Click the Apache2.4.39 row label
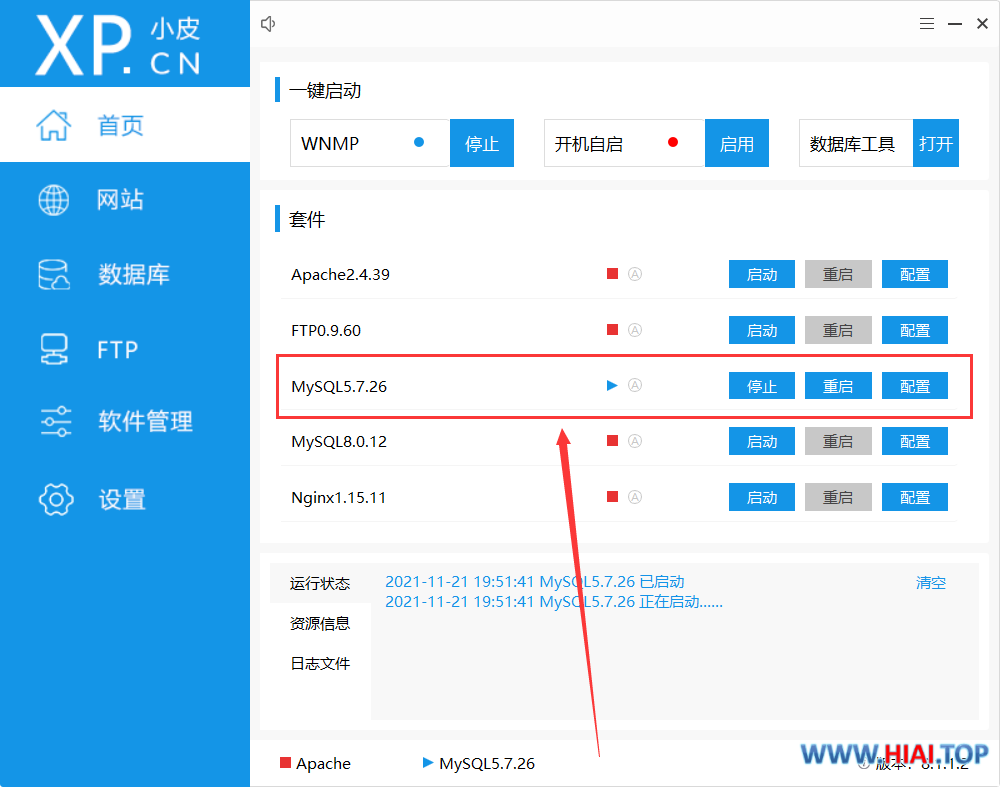 pos(340,274)
